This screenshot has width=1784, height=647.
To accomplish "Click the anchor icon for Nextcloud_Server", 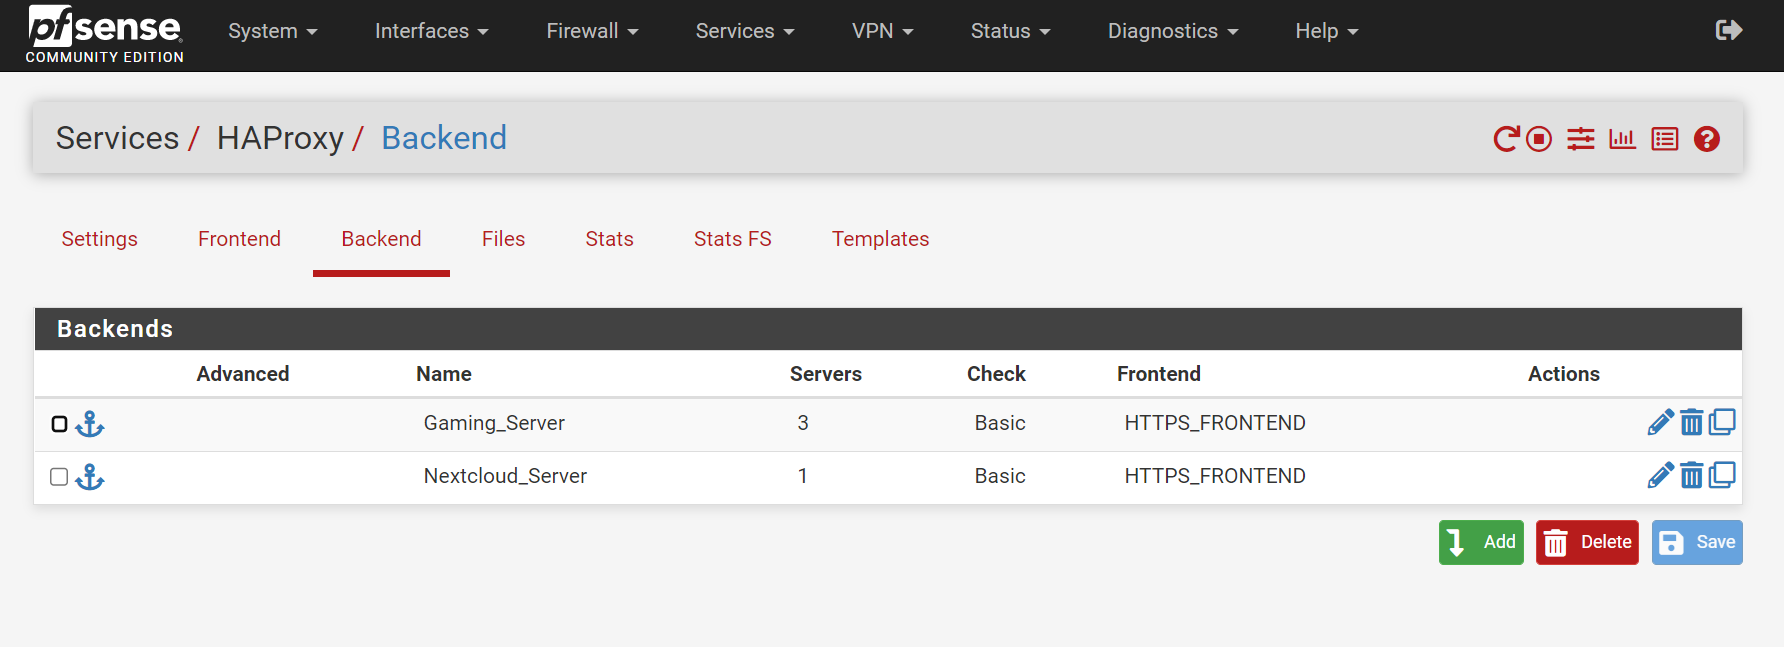I will coord(90,477).
